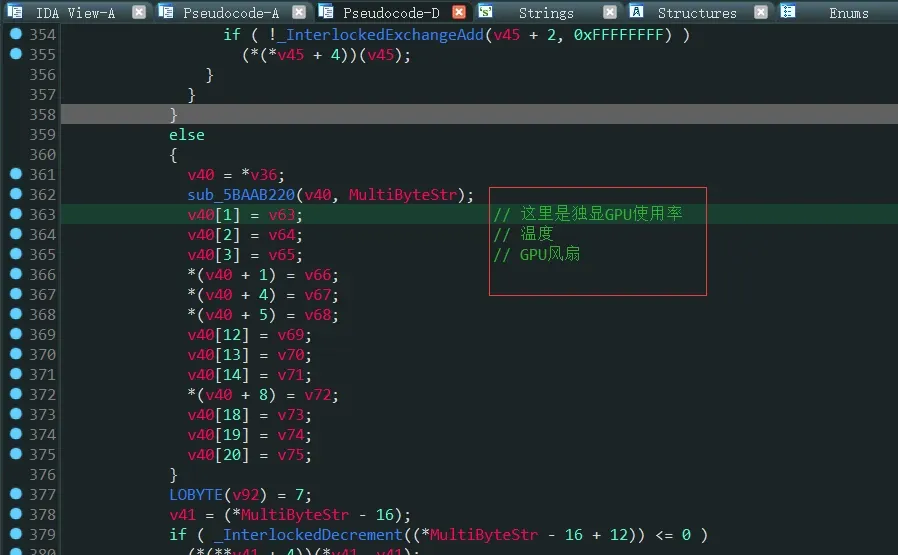
Task: Close the Pseudocode-A tab
Action: pos(299,12)
